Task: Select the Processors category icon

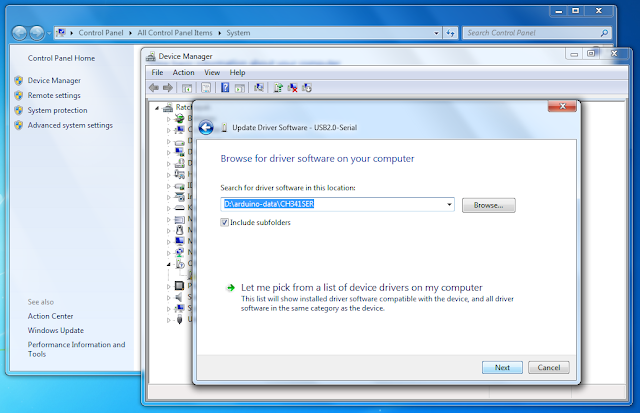Action: 179,286
